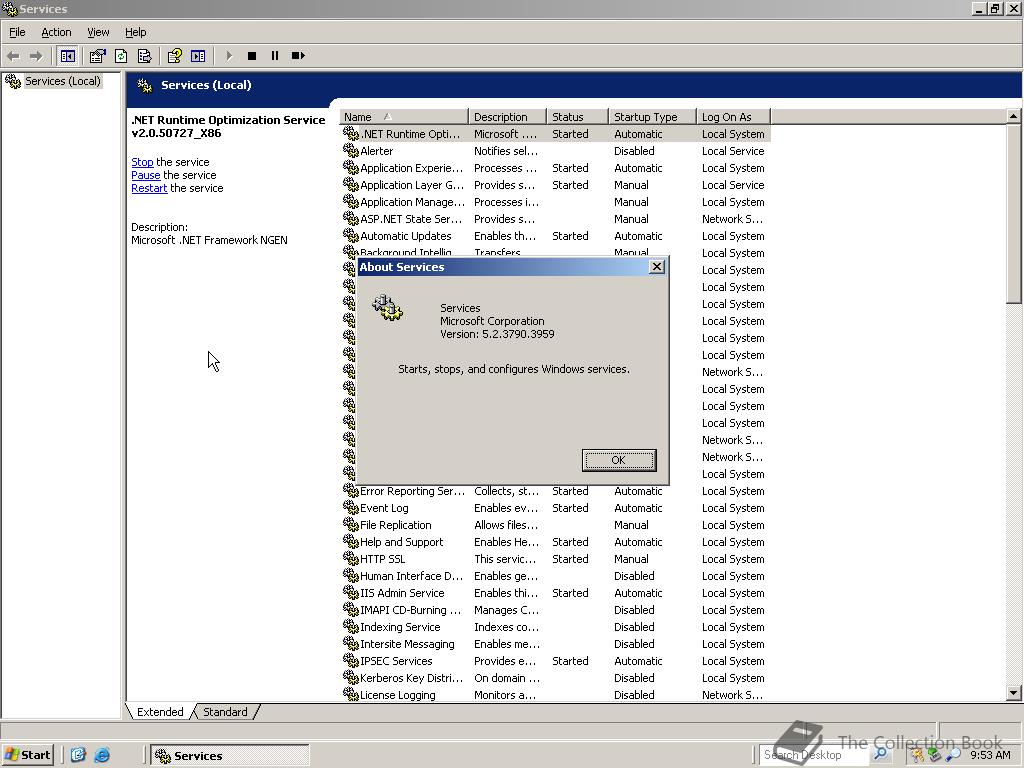Select the License Logging service gear icon
This screenshot has height=768, width=1024.
(351, 694)
